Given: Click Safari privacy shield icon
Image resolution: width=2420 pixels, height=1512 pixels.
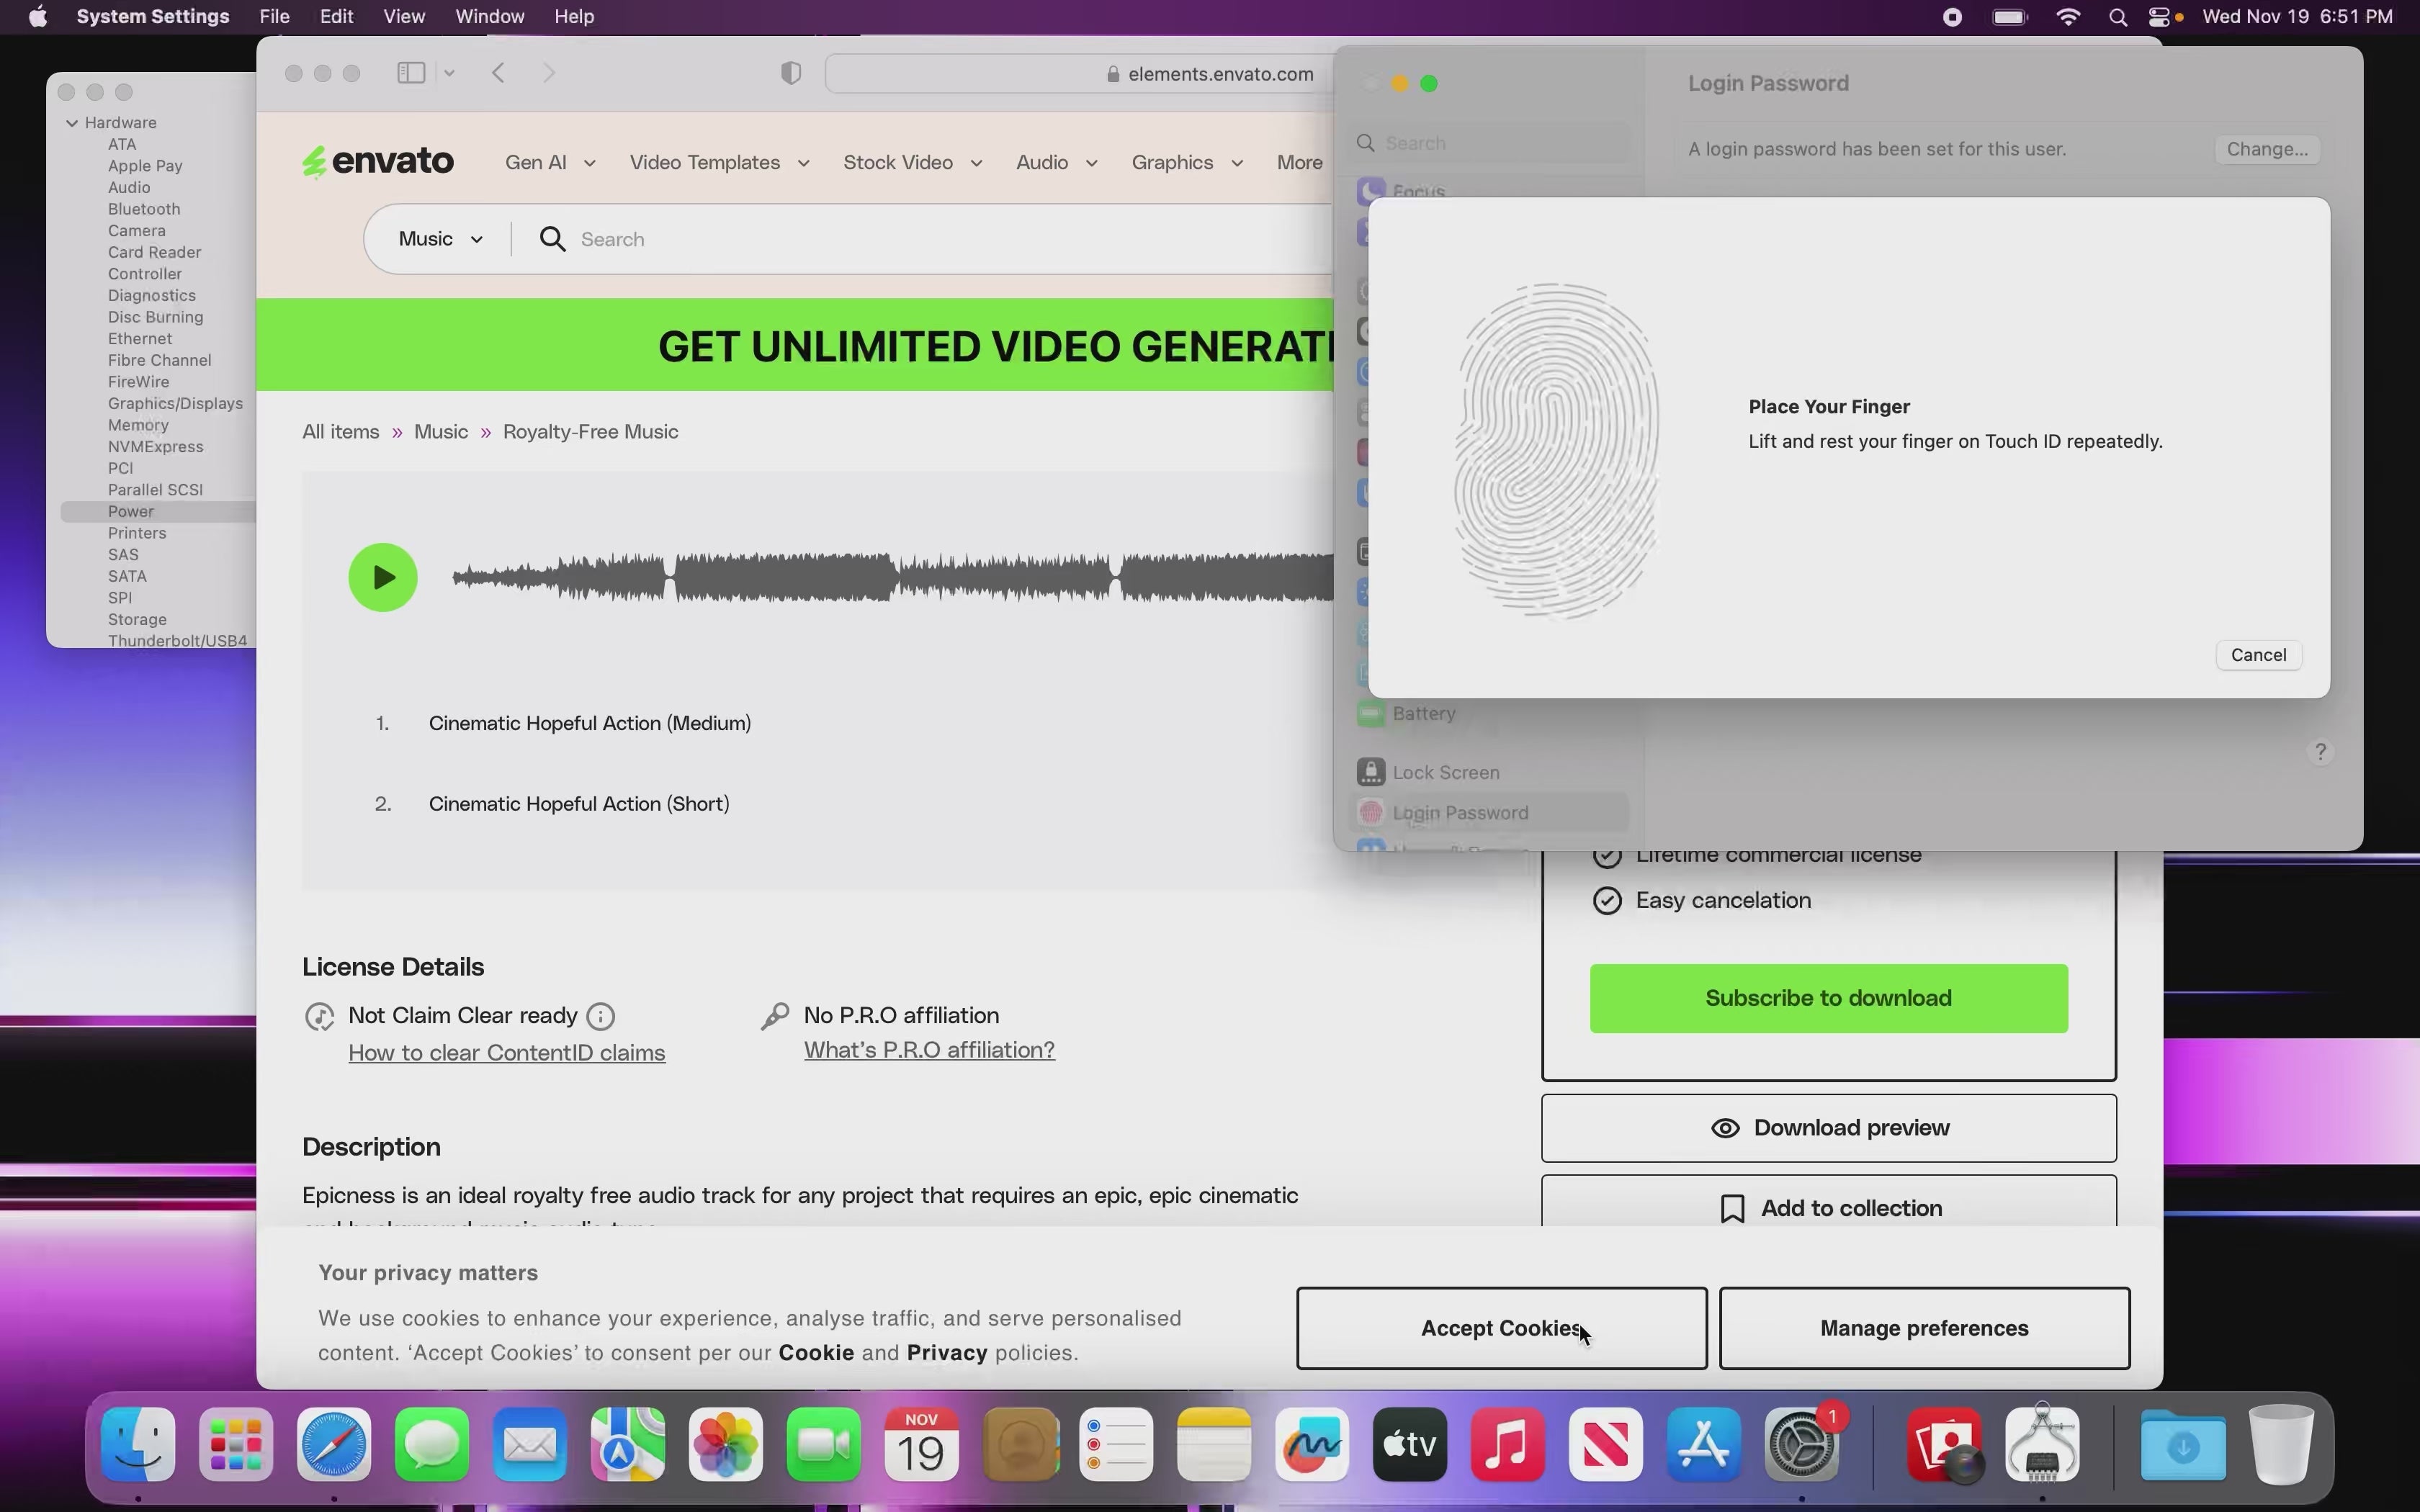Looking at the screenshot, I should (790, 73).
